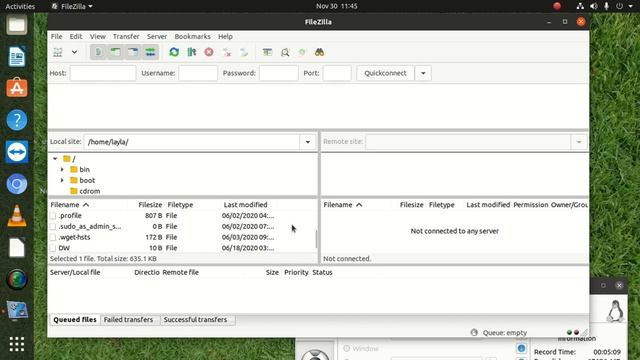Sort local files by Filesize column
Viewport: 640px width, 360px height.
point(150,205)
